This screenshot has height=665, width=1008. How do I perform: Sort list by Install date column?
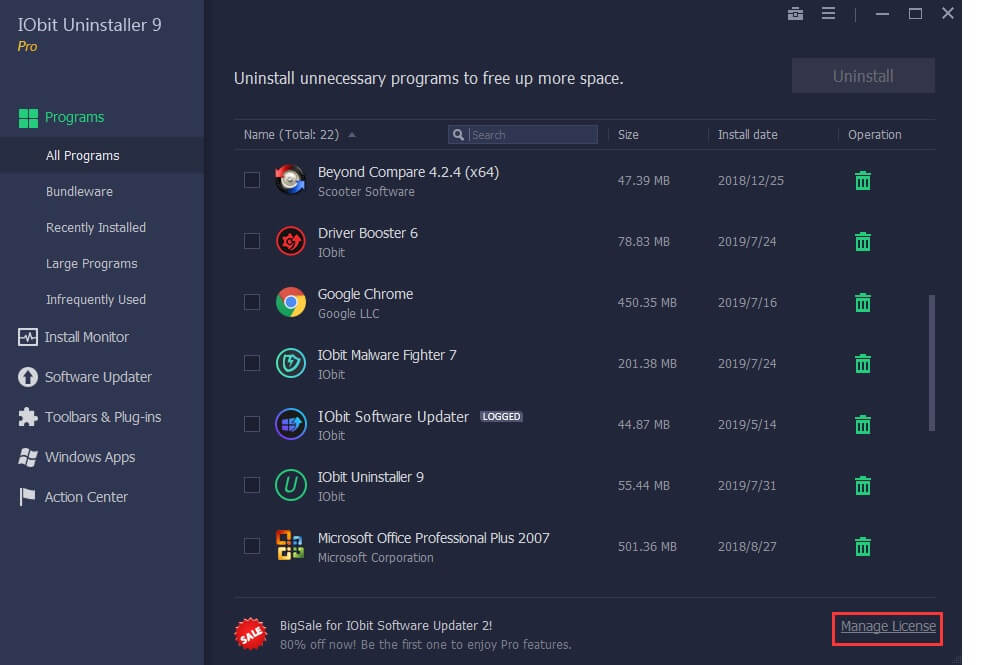[748, 135]
